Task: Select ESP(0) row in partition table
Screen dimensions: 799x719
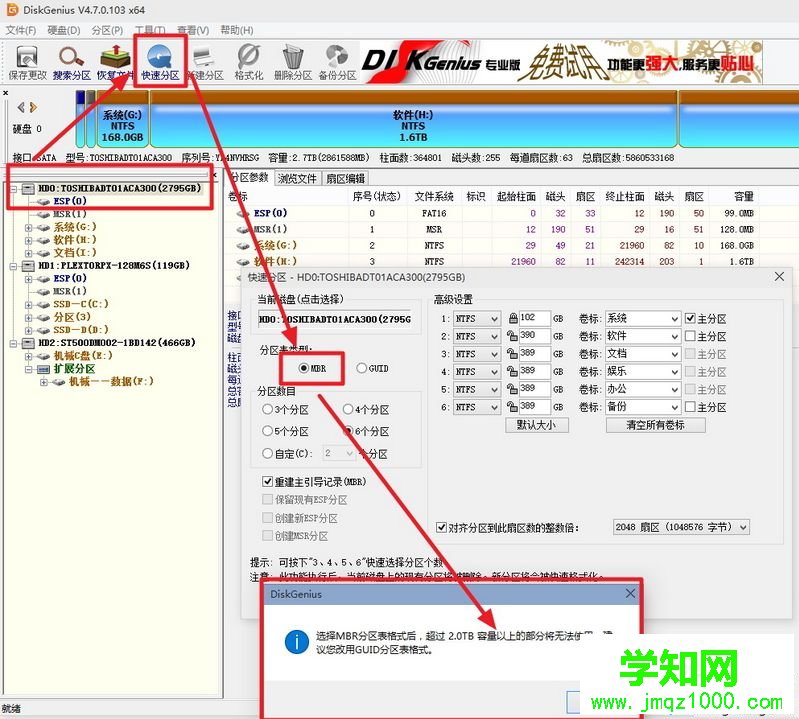Action: [494, 213]
